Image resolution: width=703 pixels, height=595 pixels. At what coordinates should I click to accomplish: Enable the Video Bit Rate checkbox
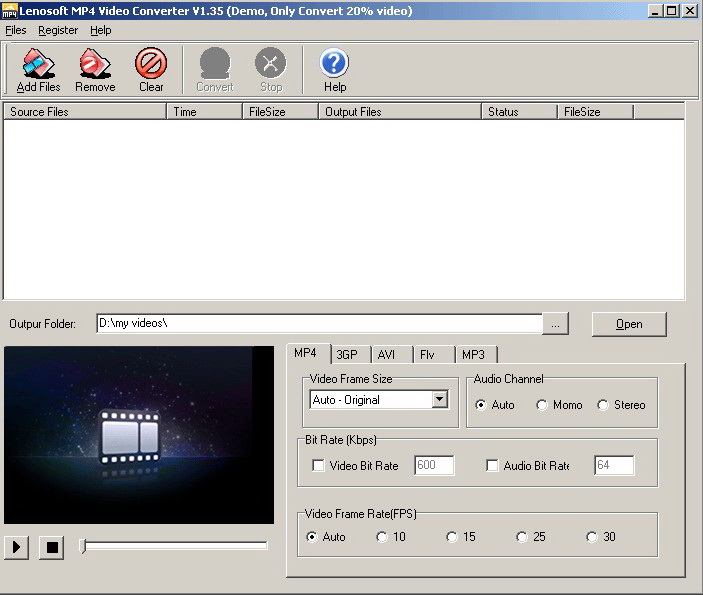pyautogui.click(x=318, y=466)
